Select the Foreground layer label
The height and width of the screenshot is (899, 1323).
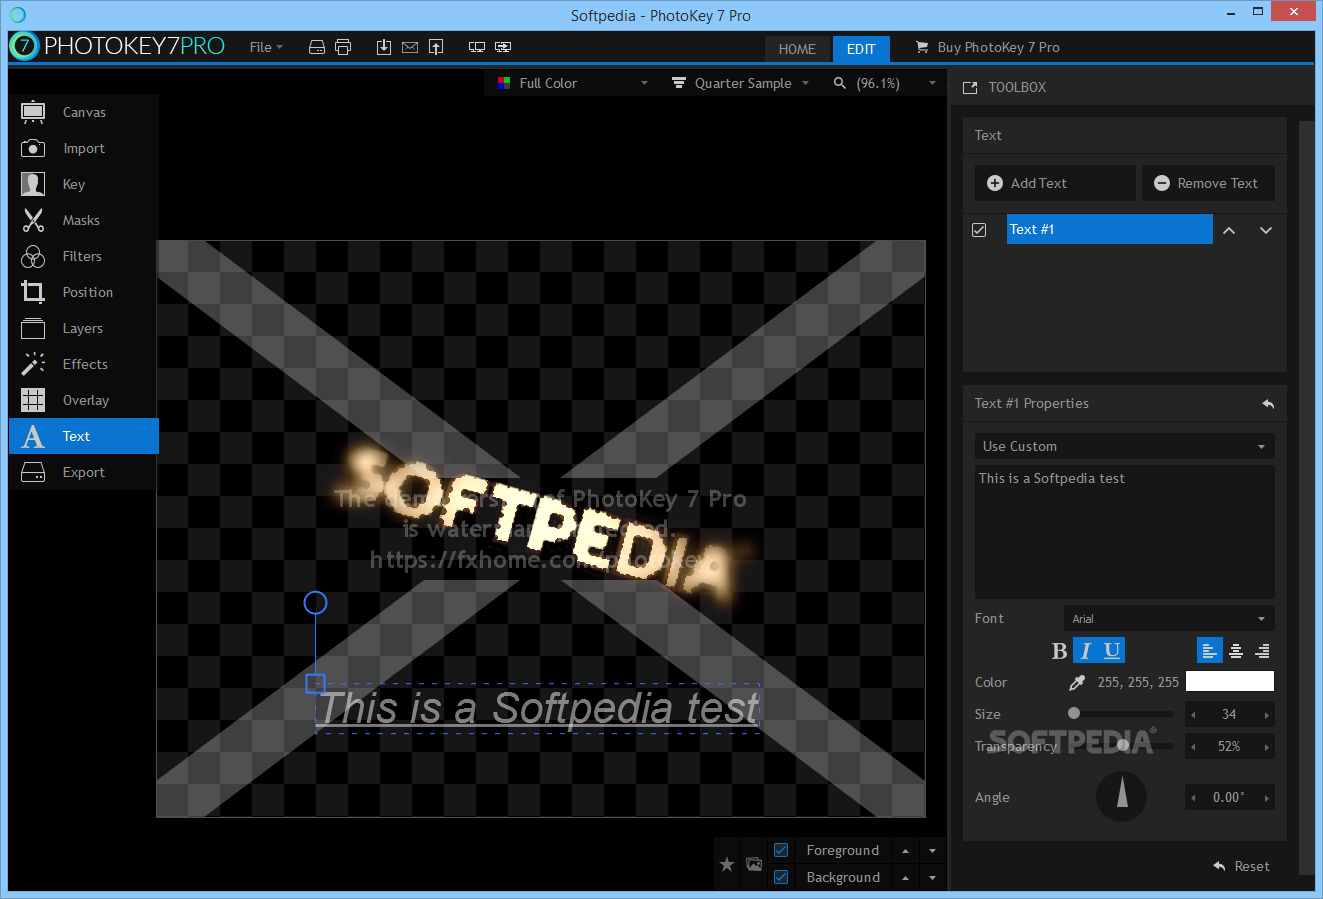click(842, 850)
